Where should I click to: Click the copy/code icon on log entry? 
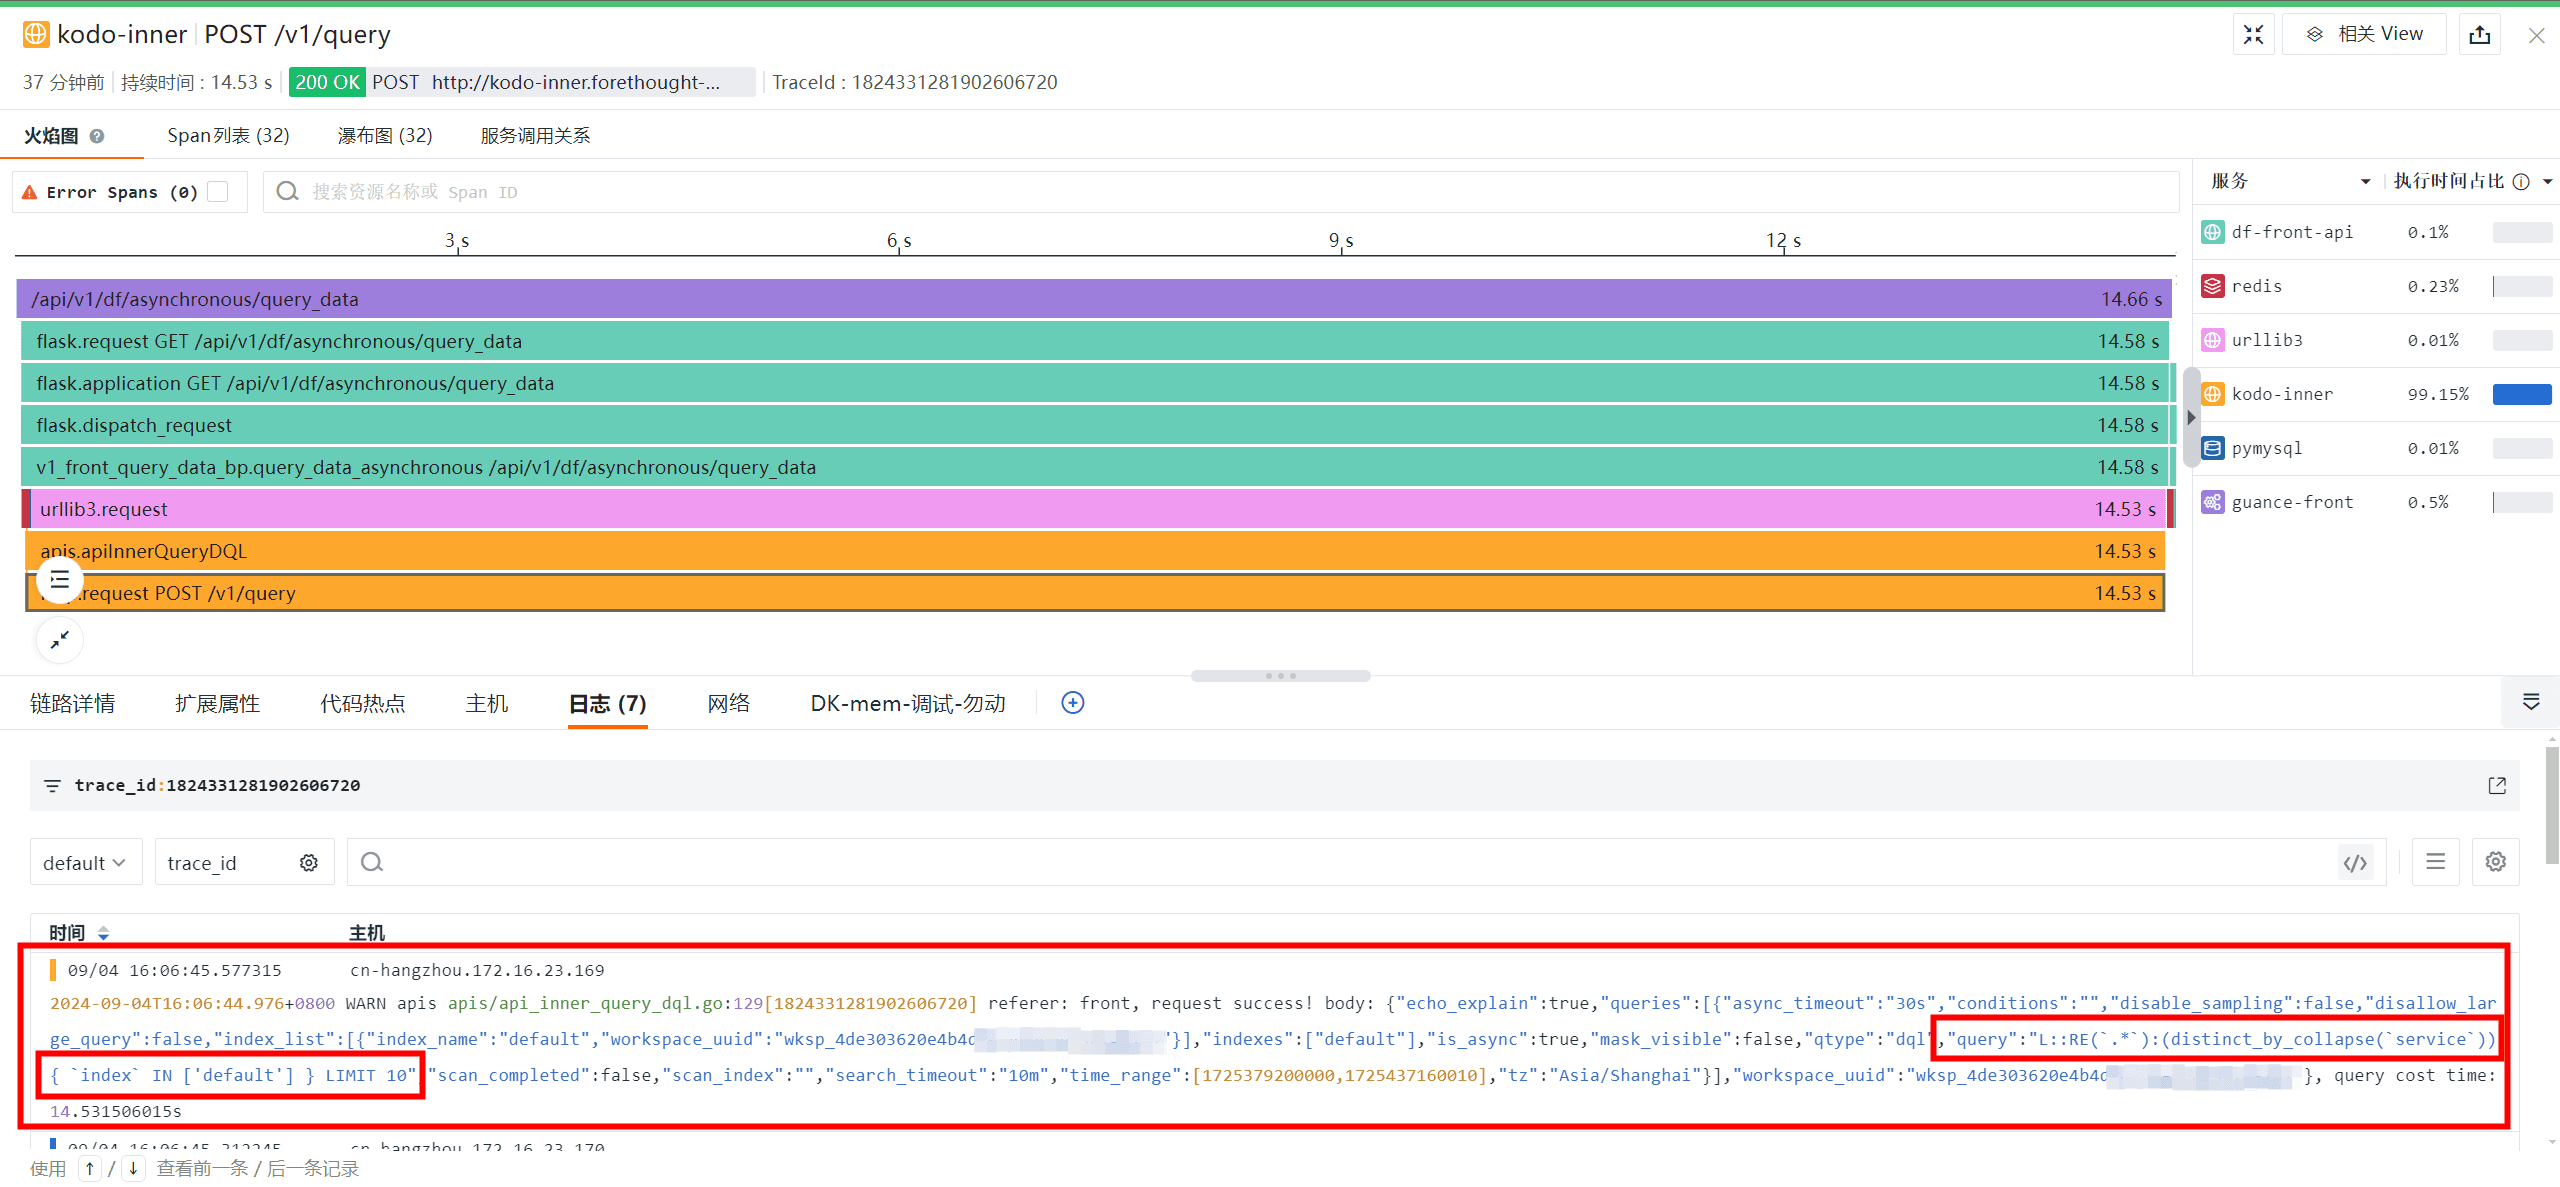[x=2356, y=862]
